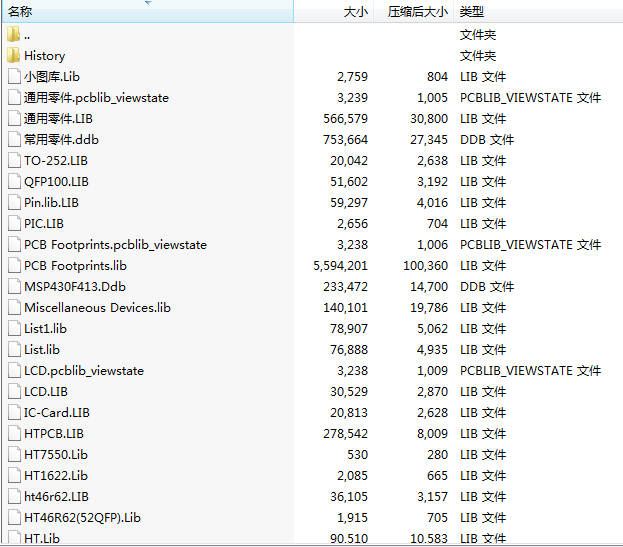The width and height of the screenshot is (623, 547).
Task: Click the size value 5,594,201
Action: tap(341, 265)
